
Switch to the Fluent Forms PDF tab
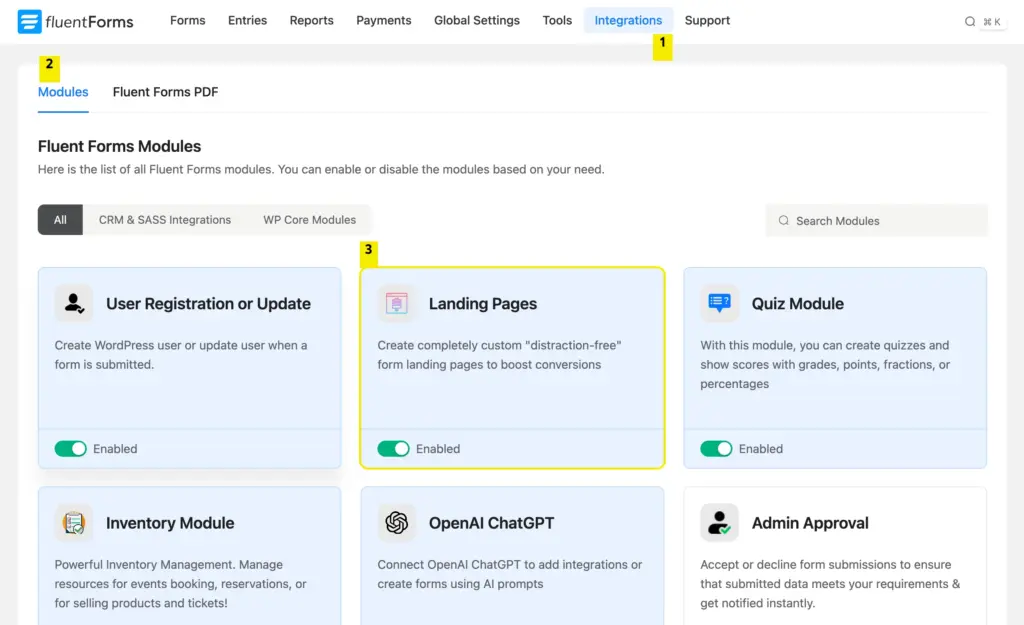pos(164,91)
